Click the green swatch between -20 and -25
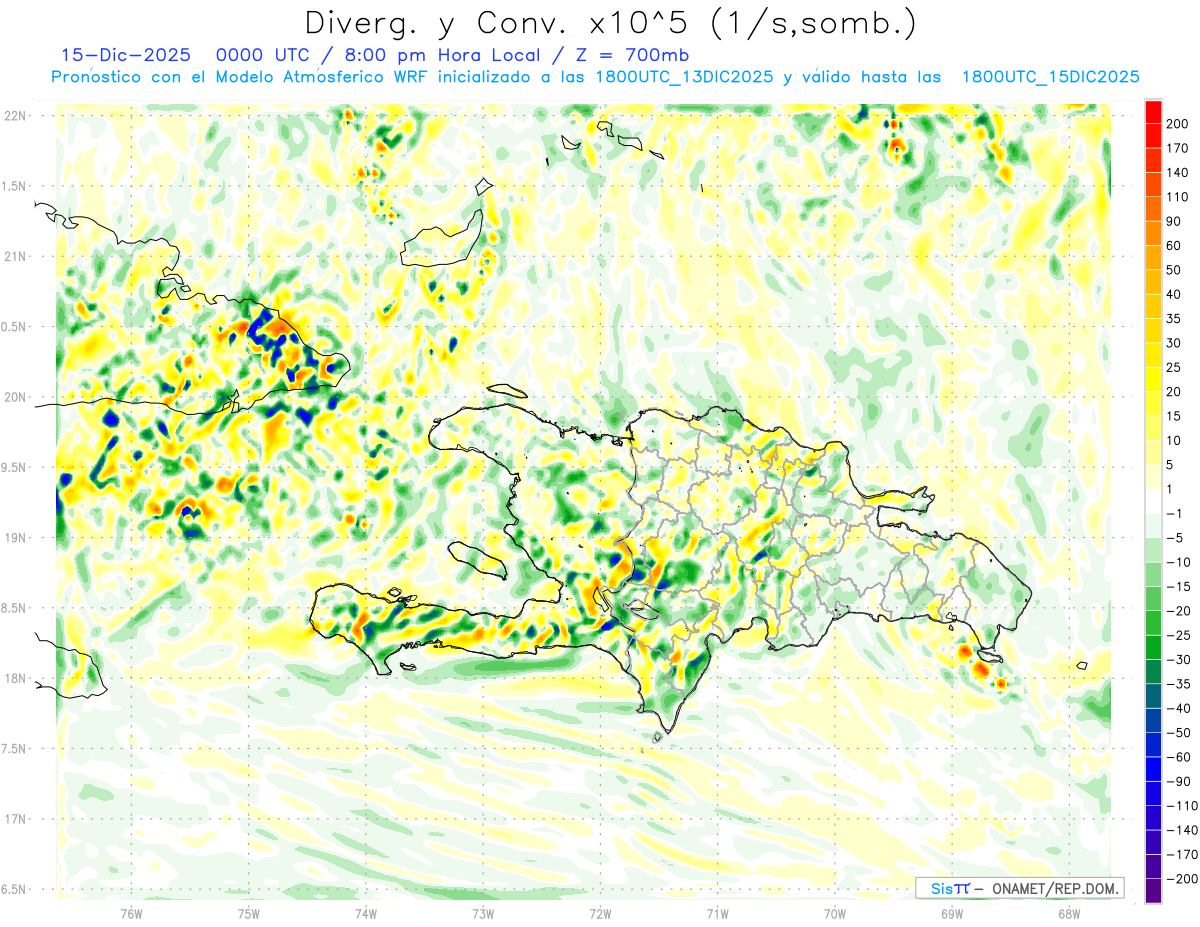Screen dimensions: 1200x927 (x=1153, y=623)
